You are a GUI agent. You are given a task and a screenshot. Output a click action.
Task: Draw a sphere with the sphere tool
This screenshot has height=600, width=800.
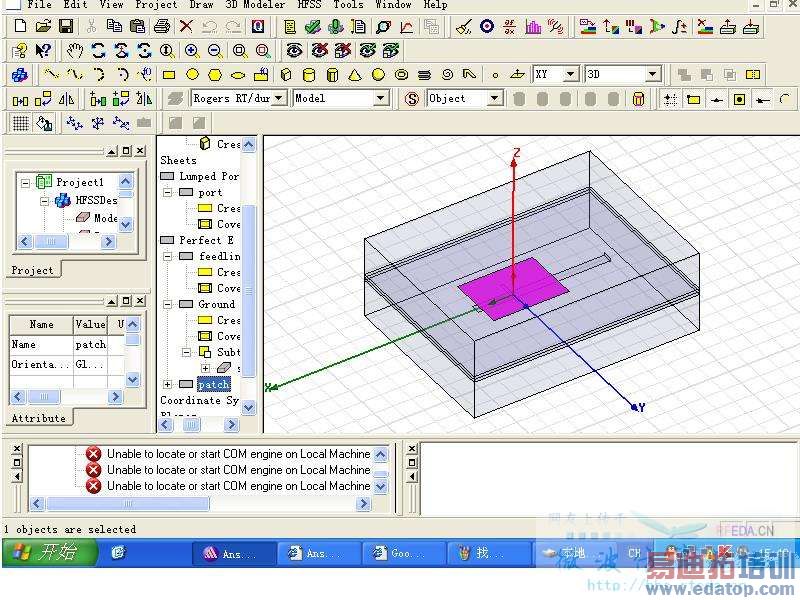[x=378, y=75]
